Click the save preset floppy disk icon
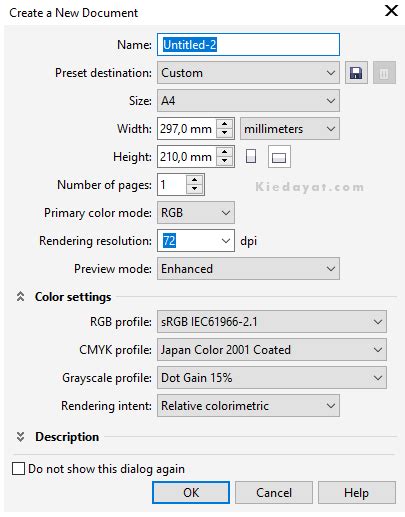405x517 pixels. tap(356, 73)
